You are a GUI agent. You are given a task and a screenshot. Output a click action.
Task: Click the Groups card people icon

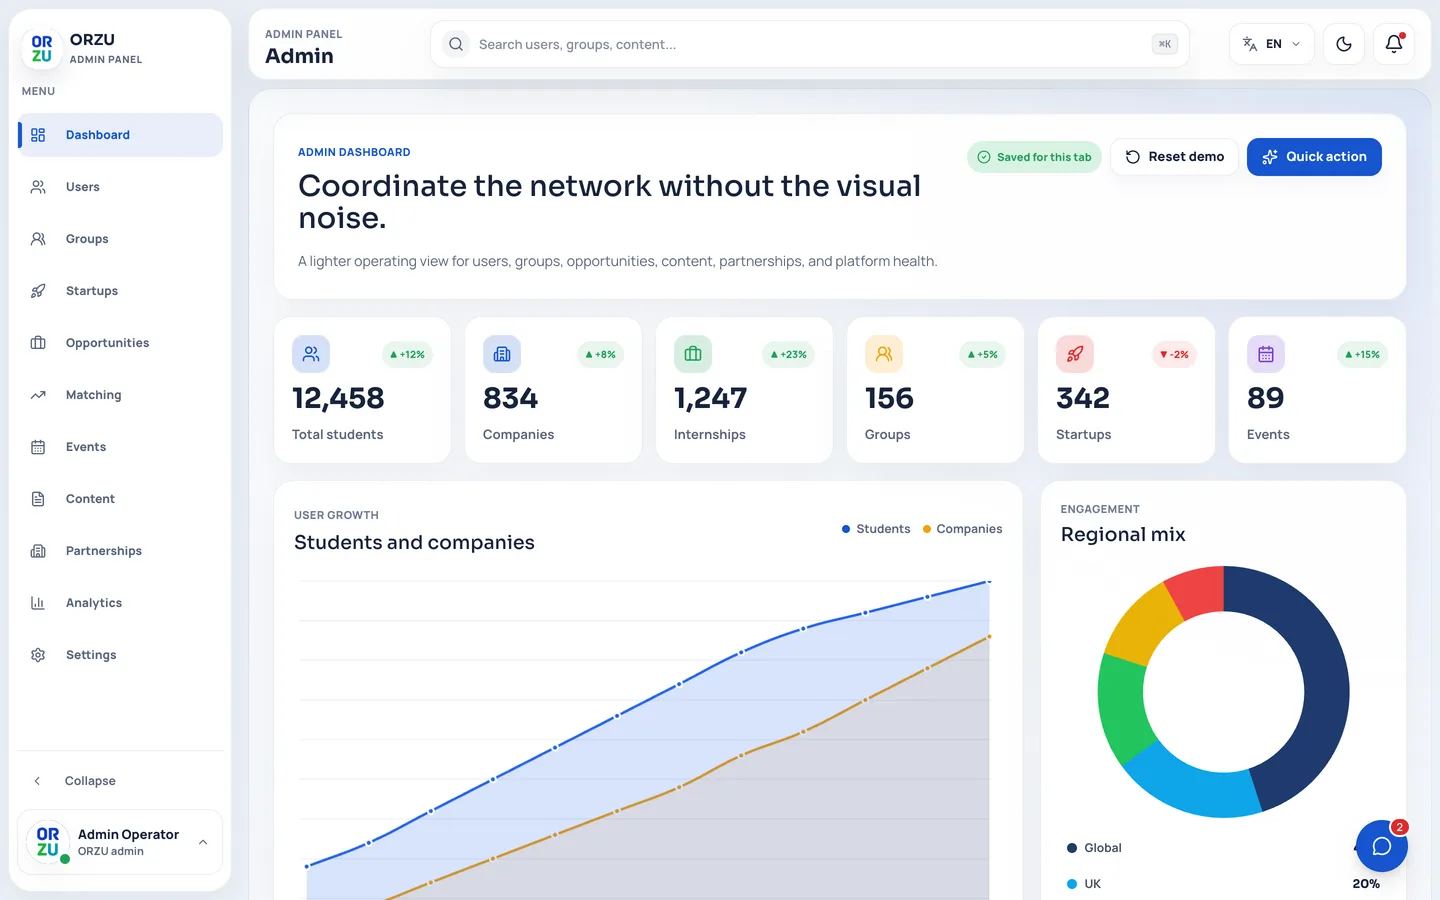[x=884, y=354]
